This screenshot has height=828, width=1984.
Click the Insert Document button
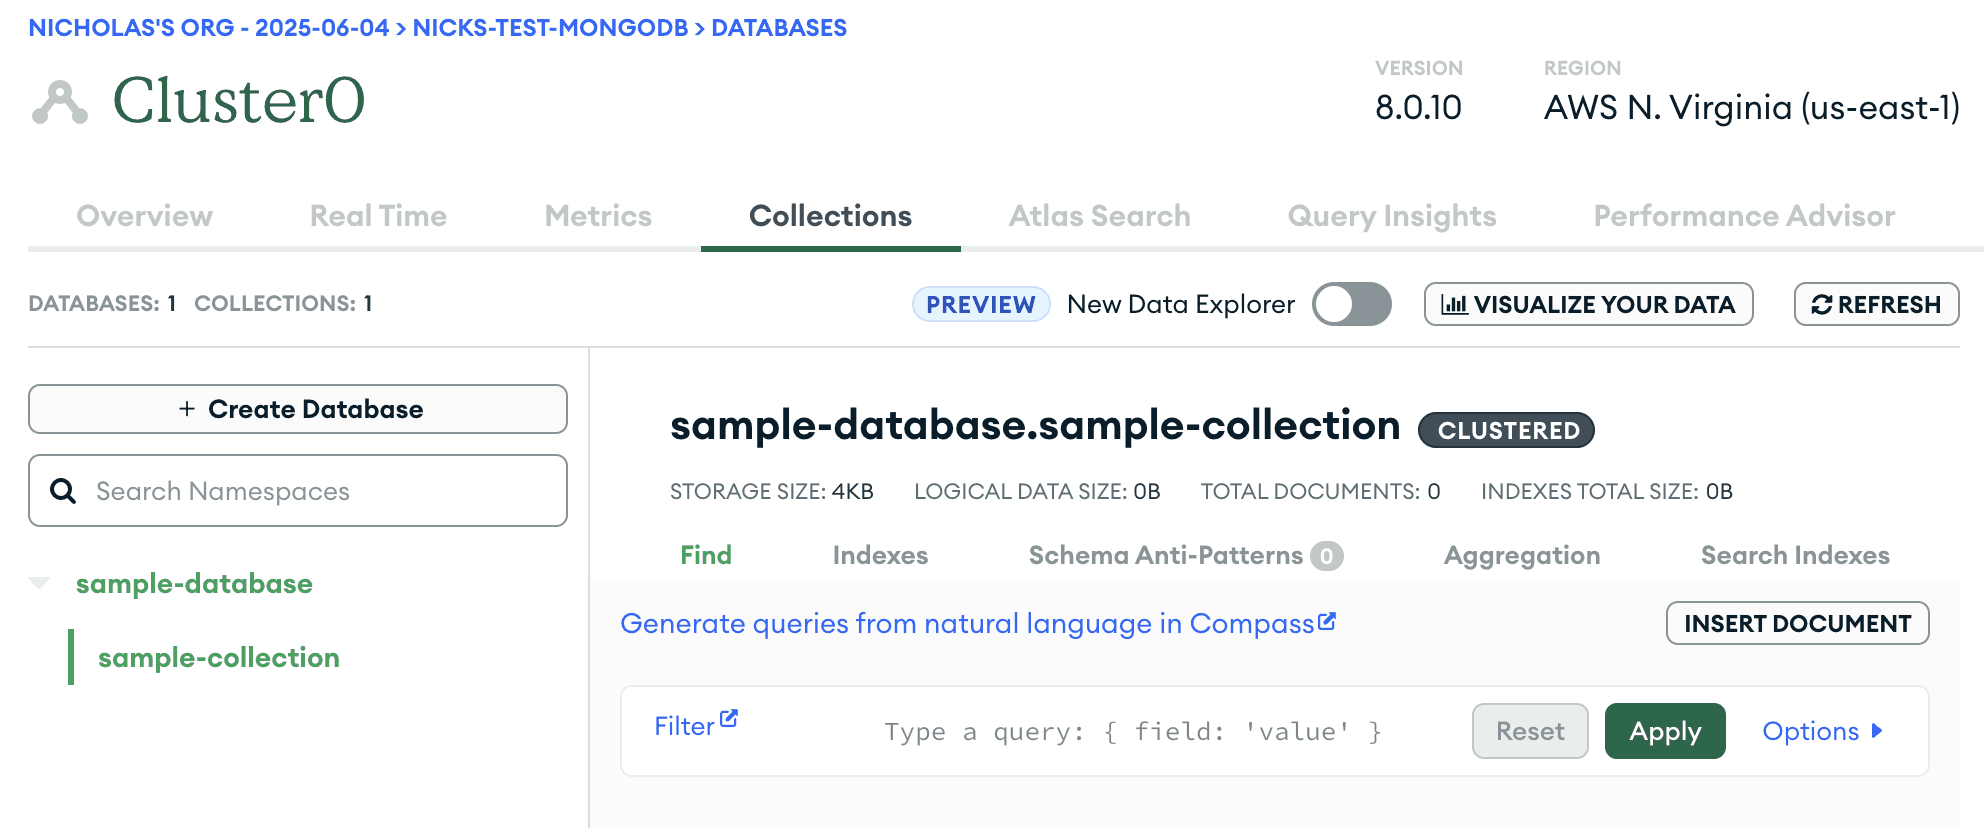point(1797,623)
